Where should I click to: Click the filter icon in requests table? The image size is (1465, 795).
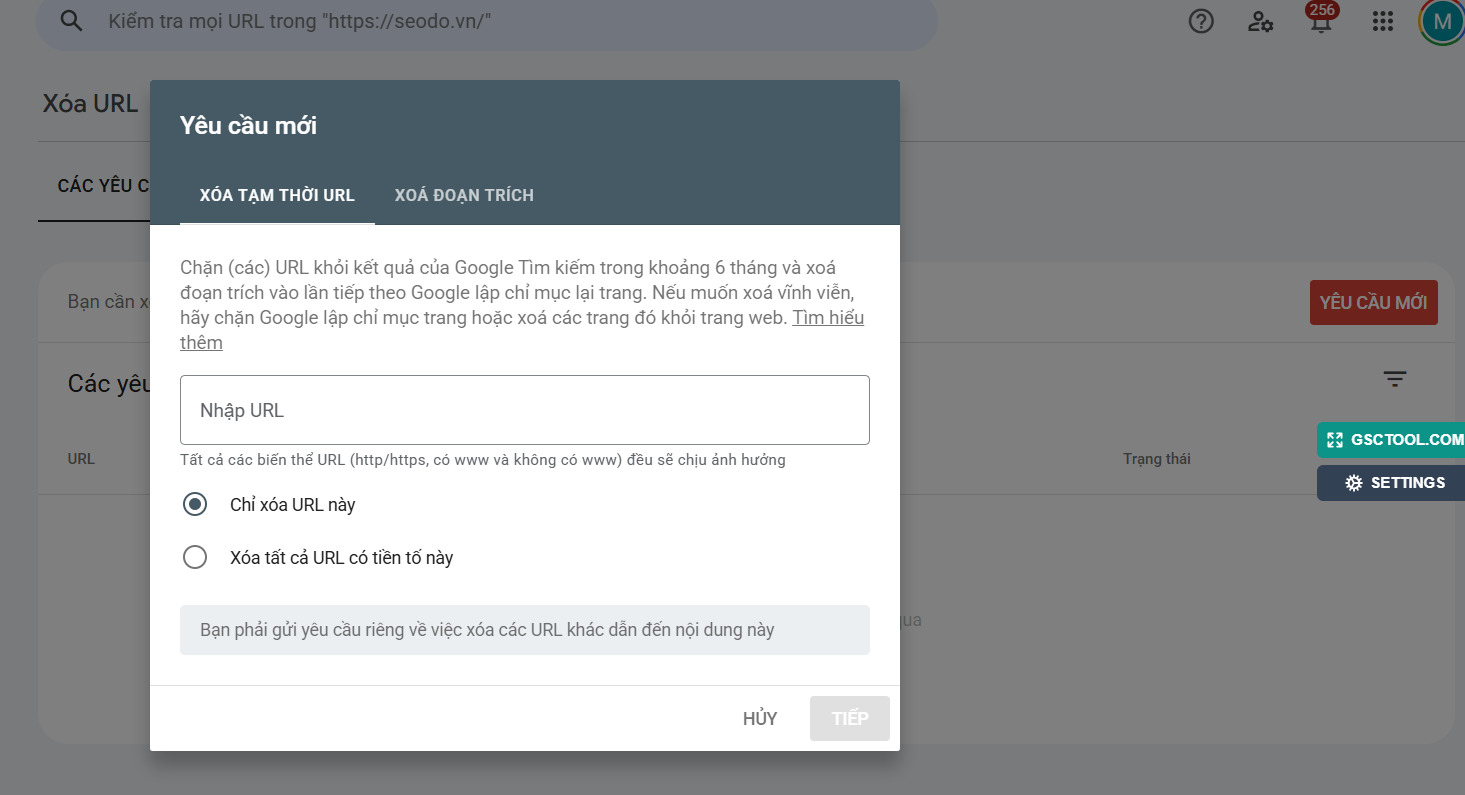(x=1395, y=379)
